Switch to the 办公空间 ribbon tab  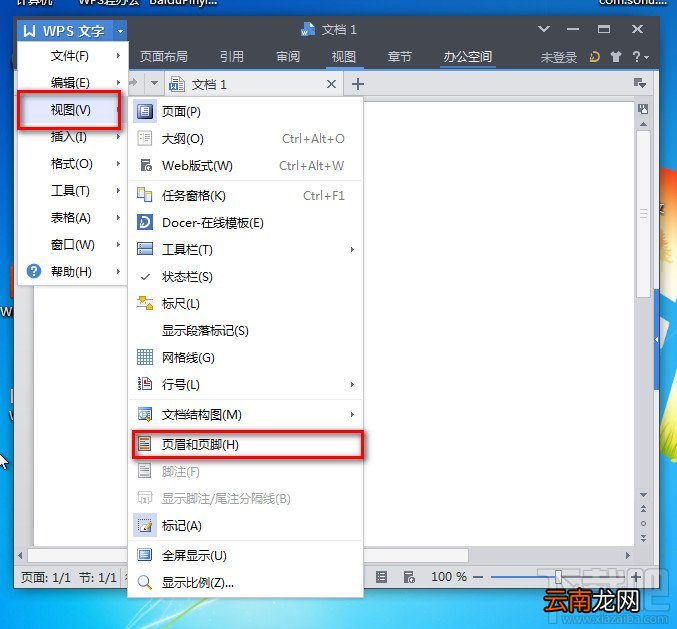tap(468, 57)
